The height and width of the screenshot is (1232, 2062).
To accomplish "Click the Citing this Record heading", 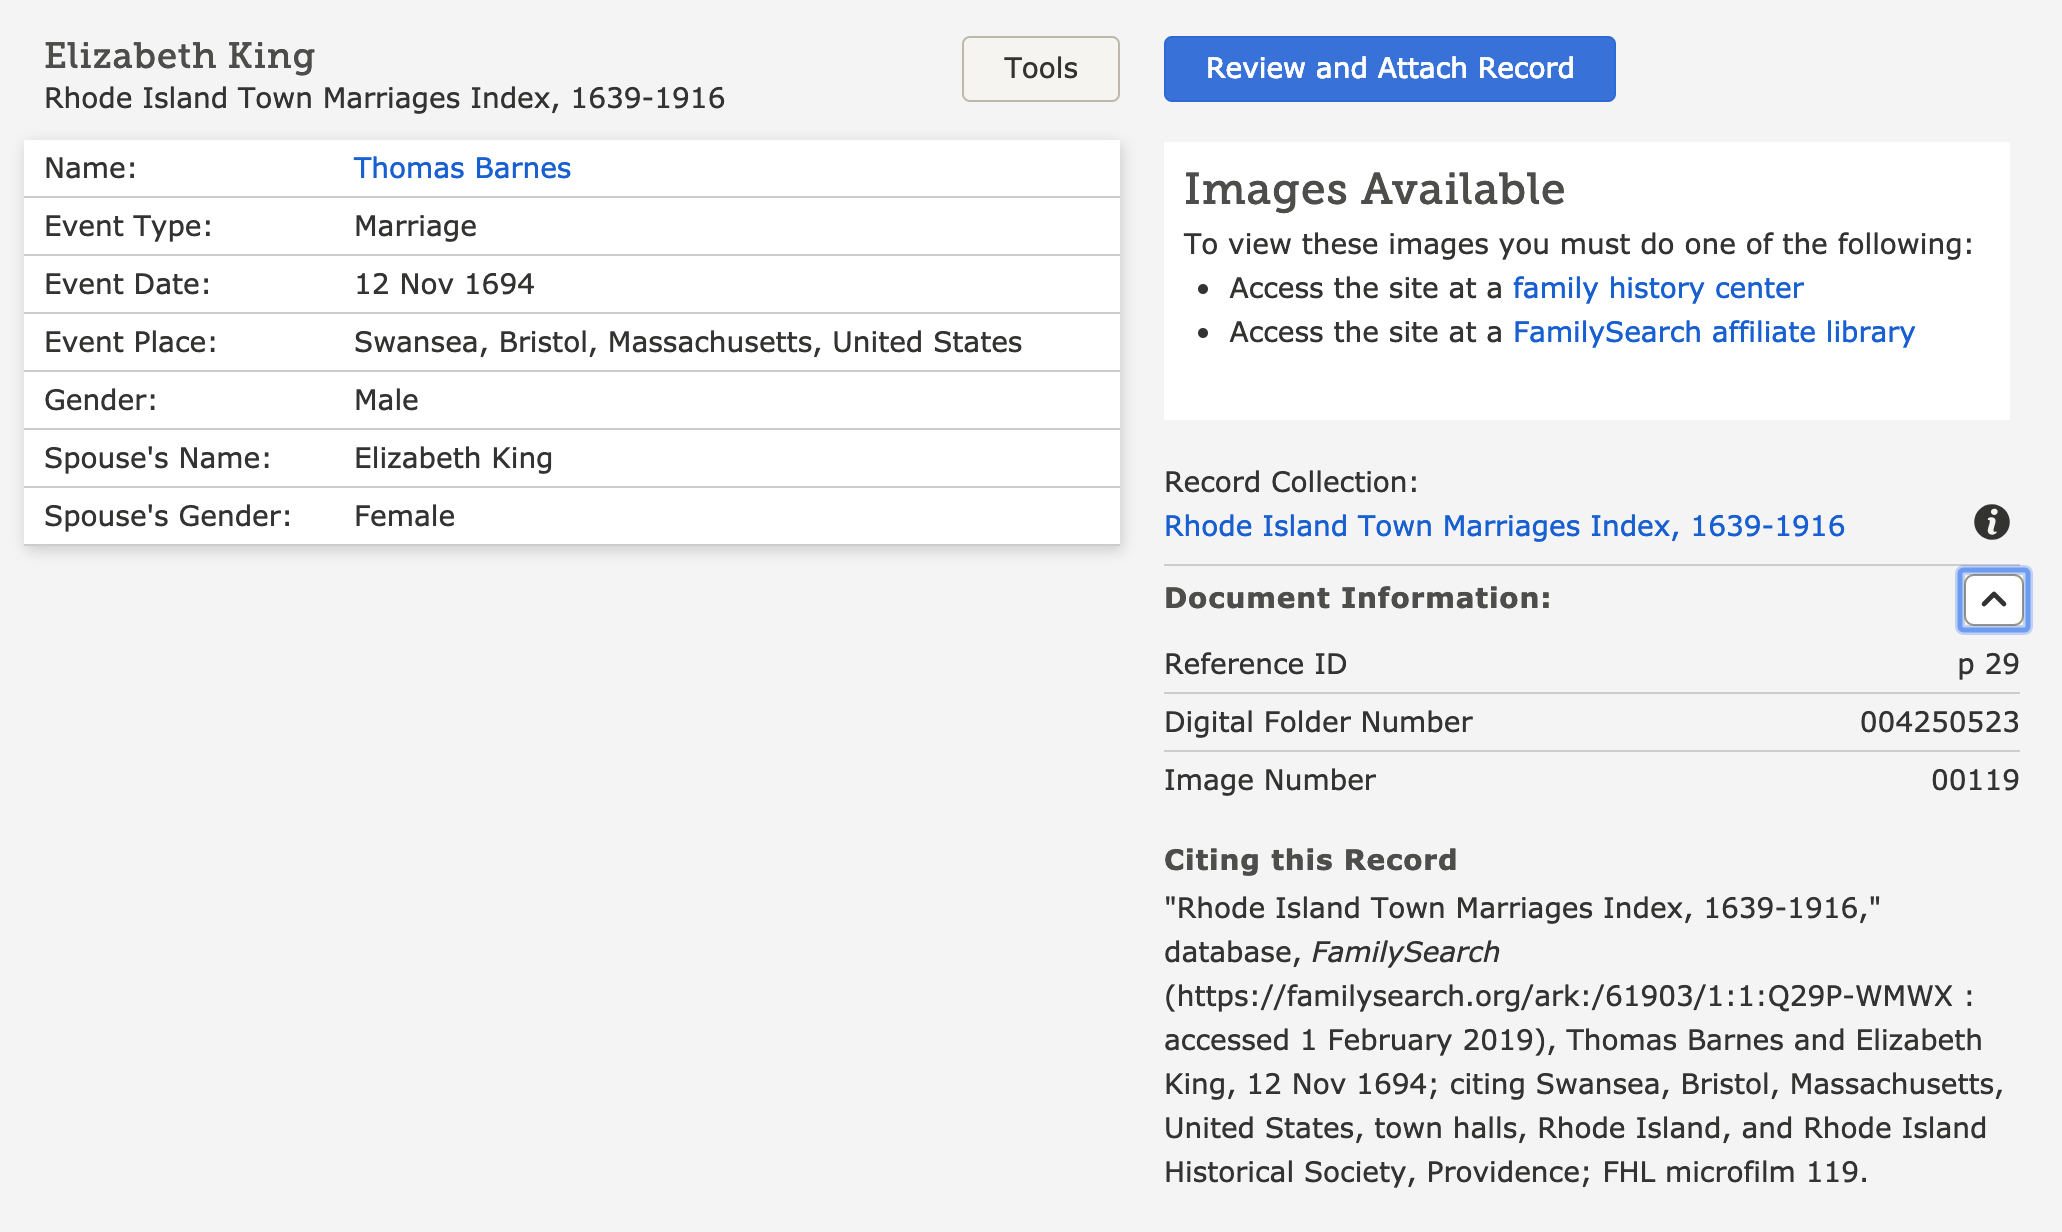I will pyautogui.click(x=1310, y=860).
